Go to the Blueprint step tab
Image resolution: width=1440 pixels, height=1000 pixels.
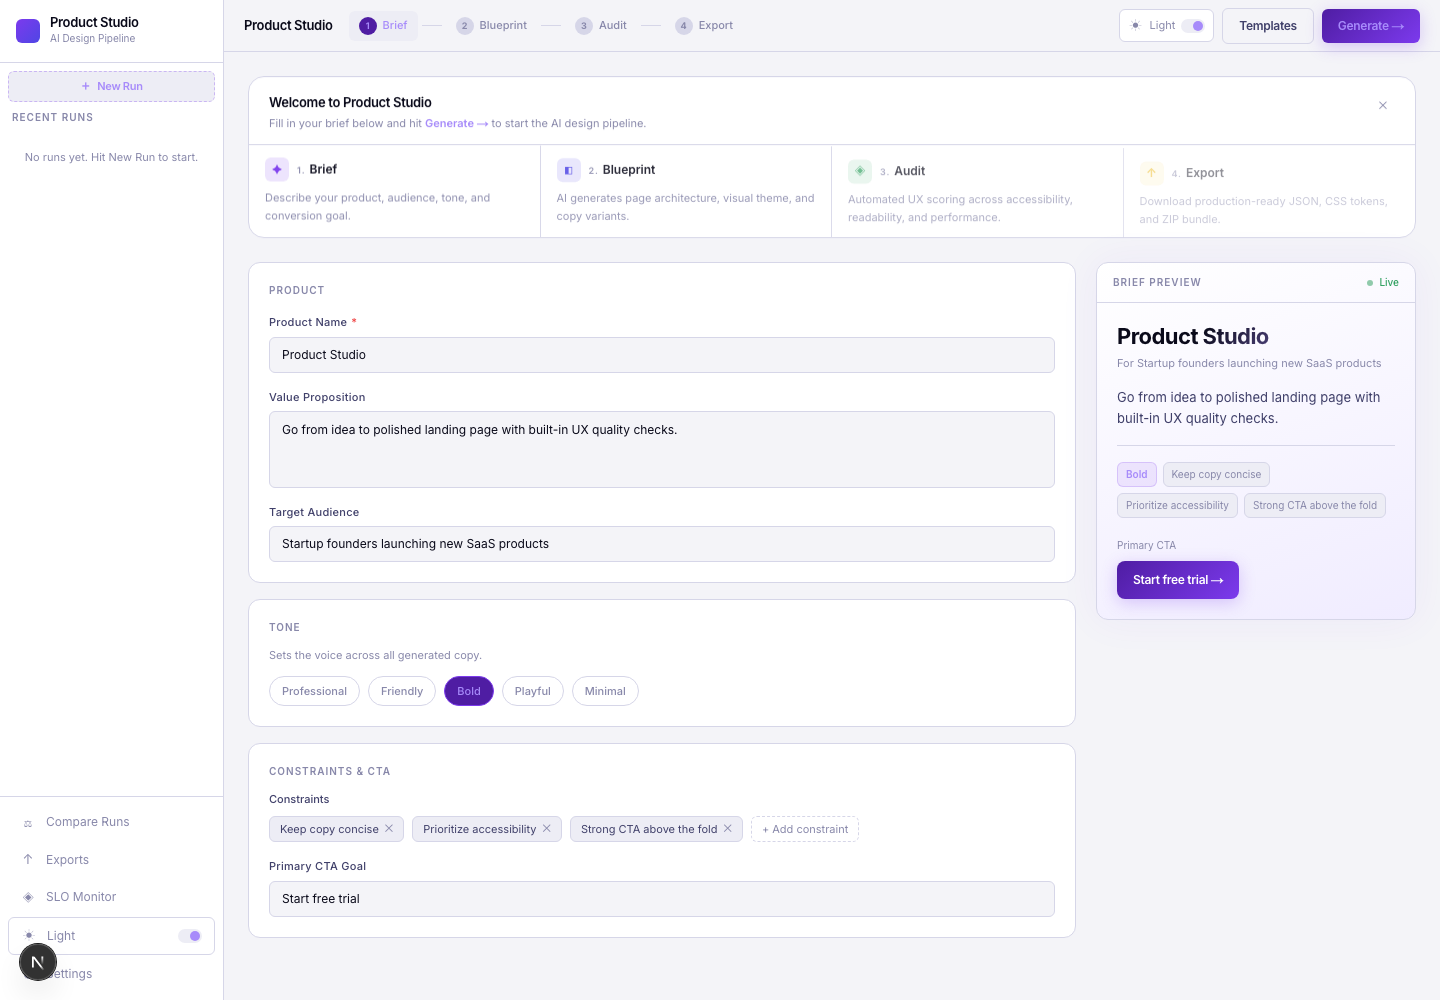492,26
